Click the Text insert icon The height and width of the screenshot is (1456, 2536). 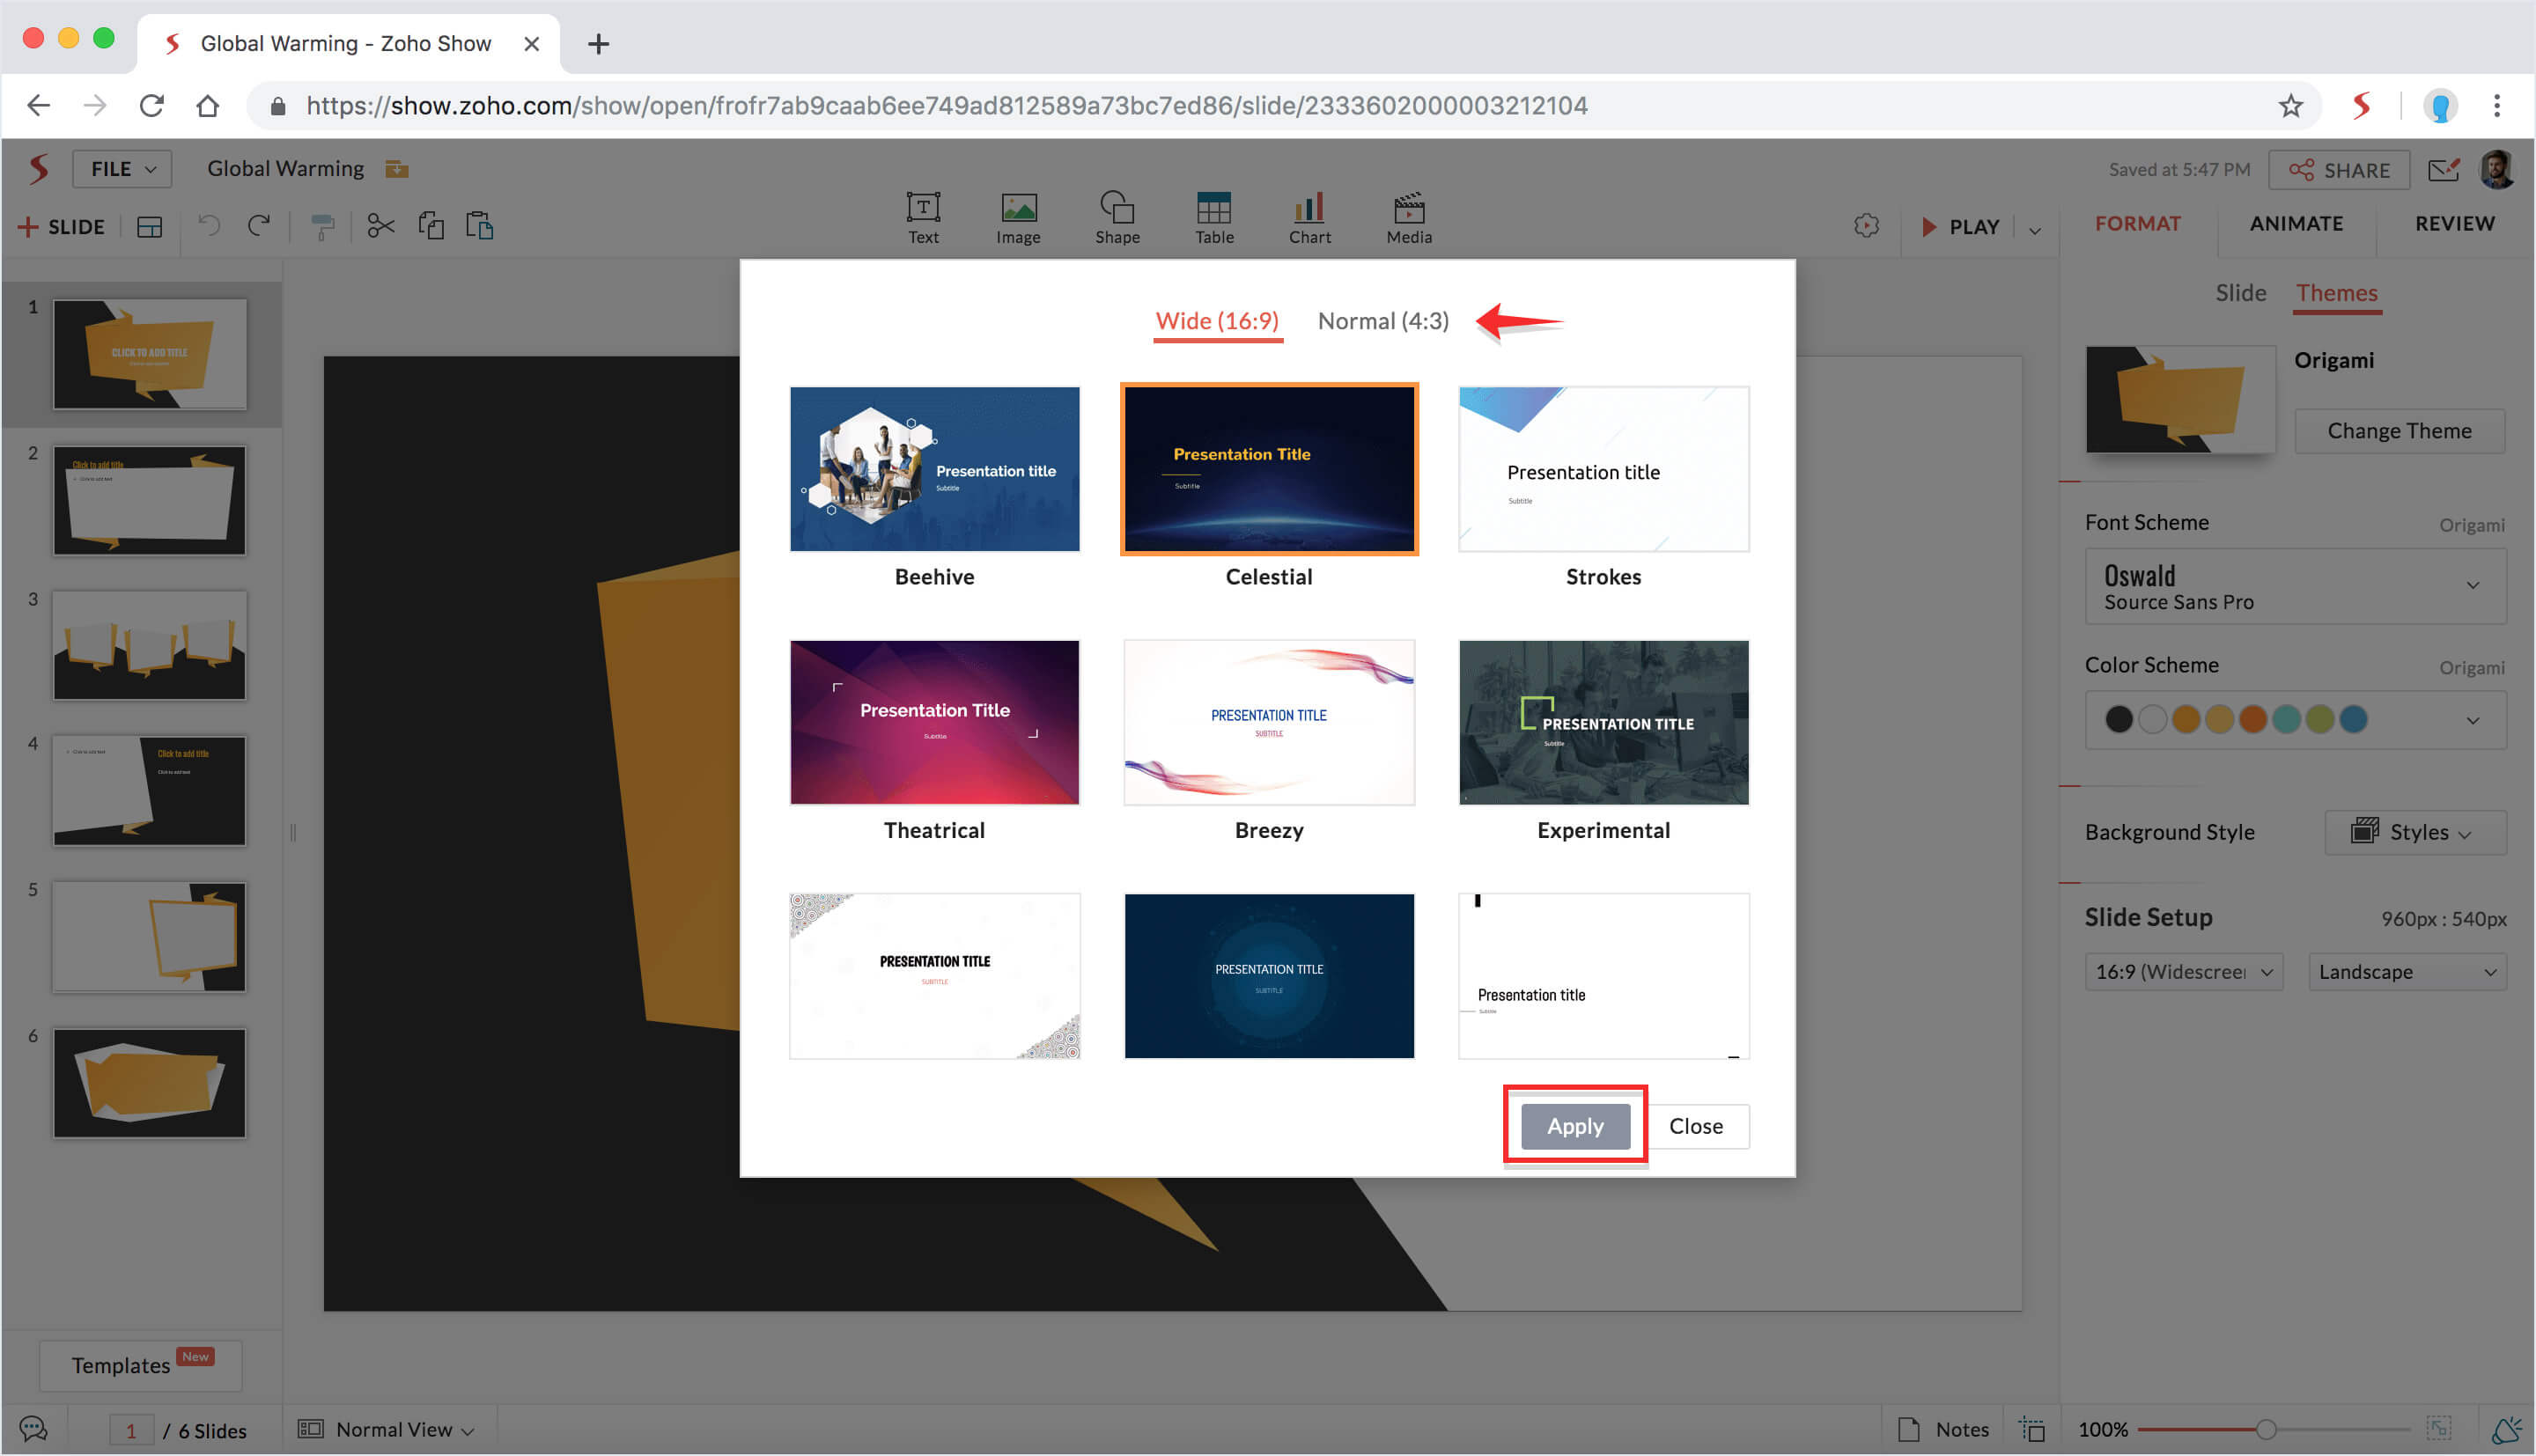(922, 216)
